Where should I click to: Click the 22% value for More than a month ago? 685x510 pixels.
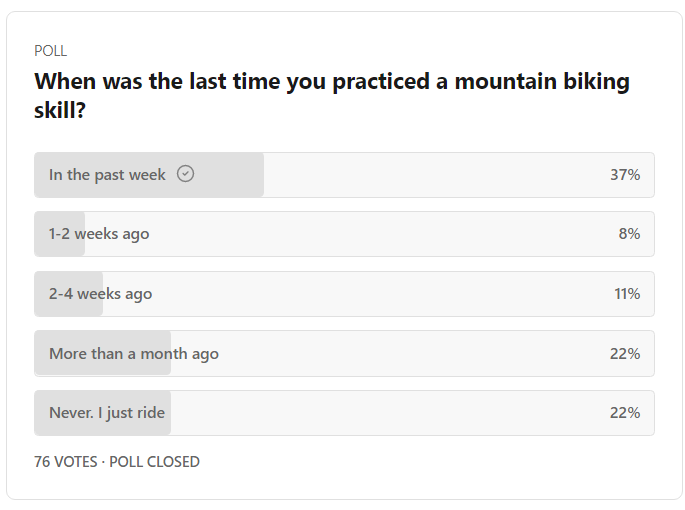click(x=625, y=353)
